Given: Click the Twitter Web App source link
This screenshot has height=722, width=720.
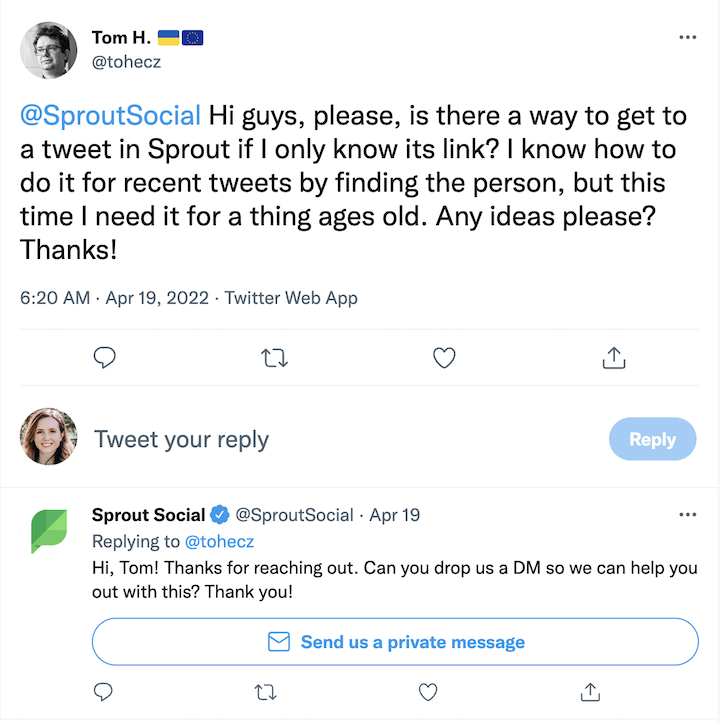Looking at the screenshot, I should point(291,298).
